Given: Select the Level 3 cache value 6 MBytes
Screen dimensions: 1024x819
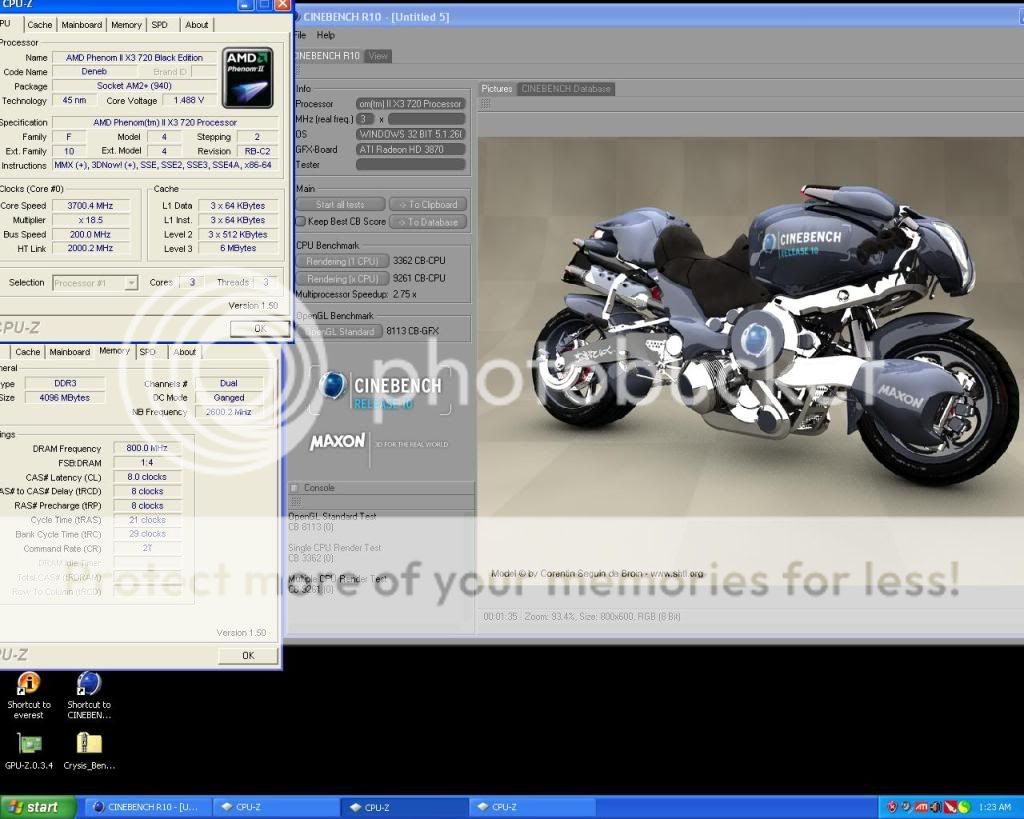Looking at the screenshot, I should (x=238, y=248).
